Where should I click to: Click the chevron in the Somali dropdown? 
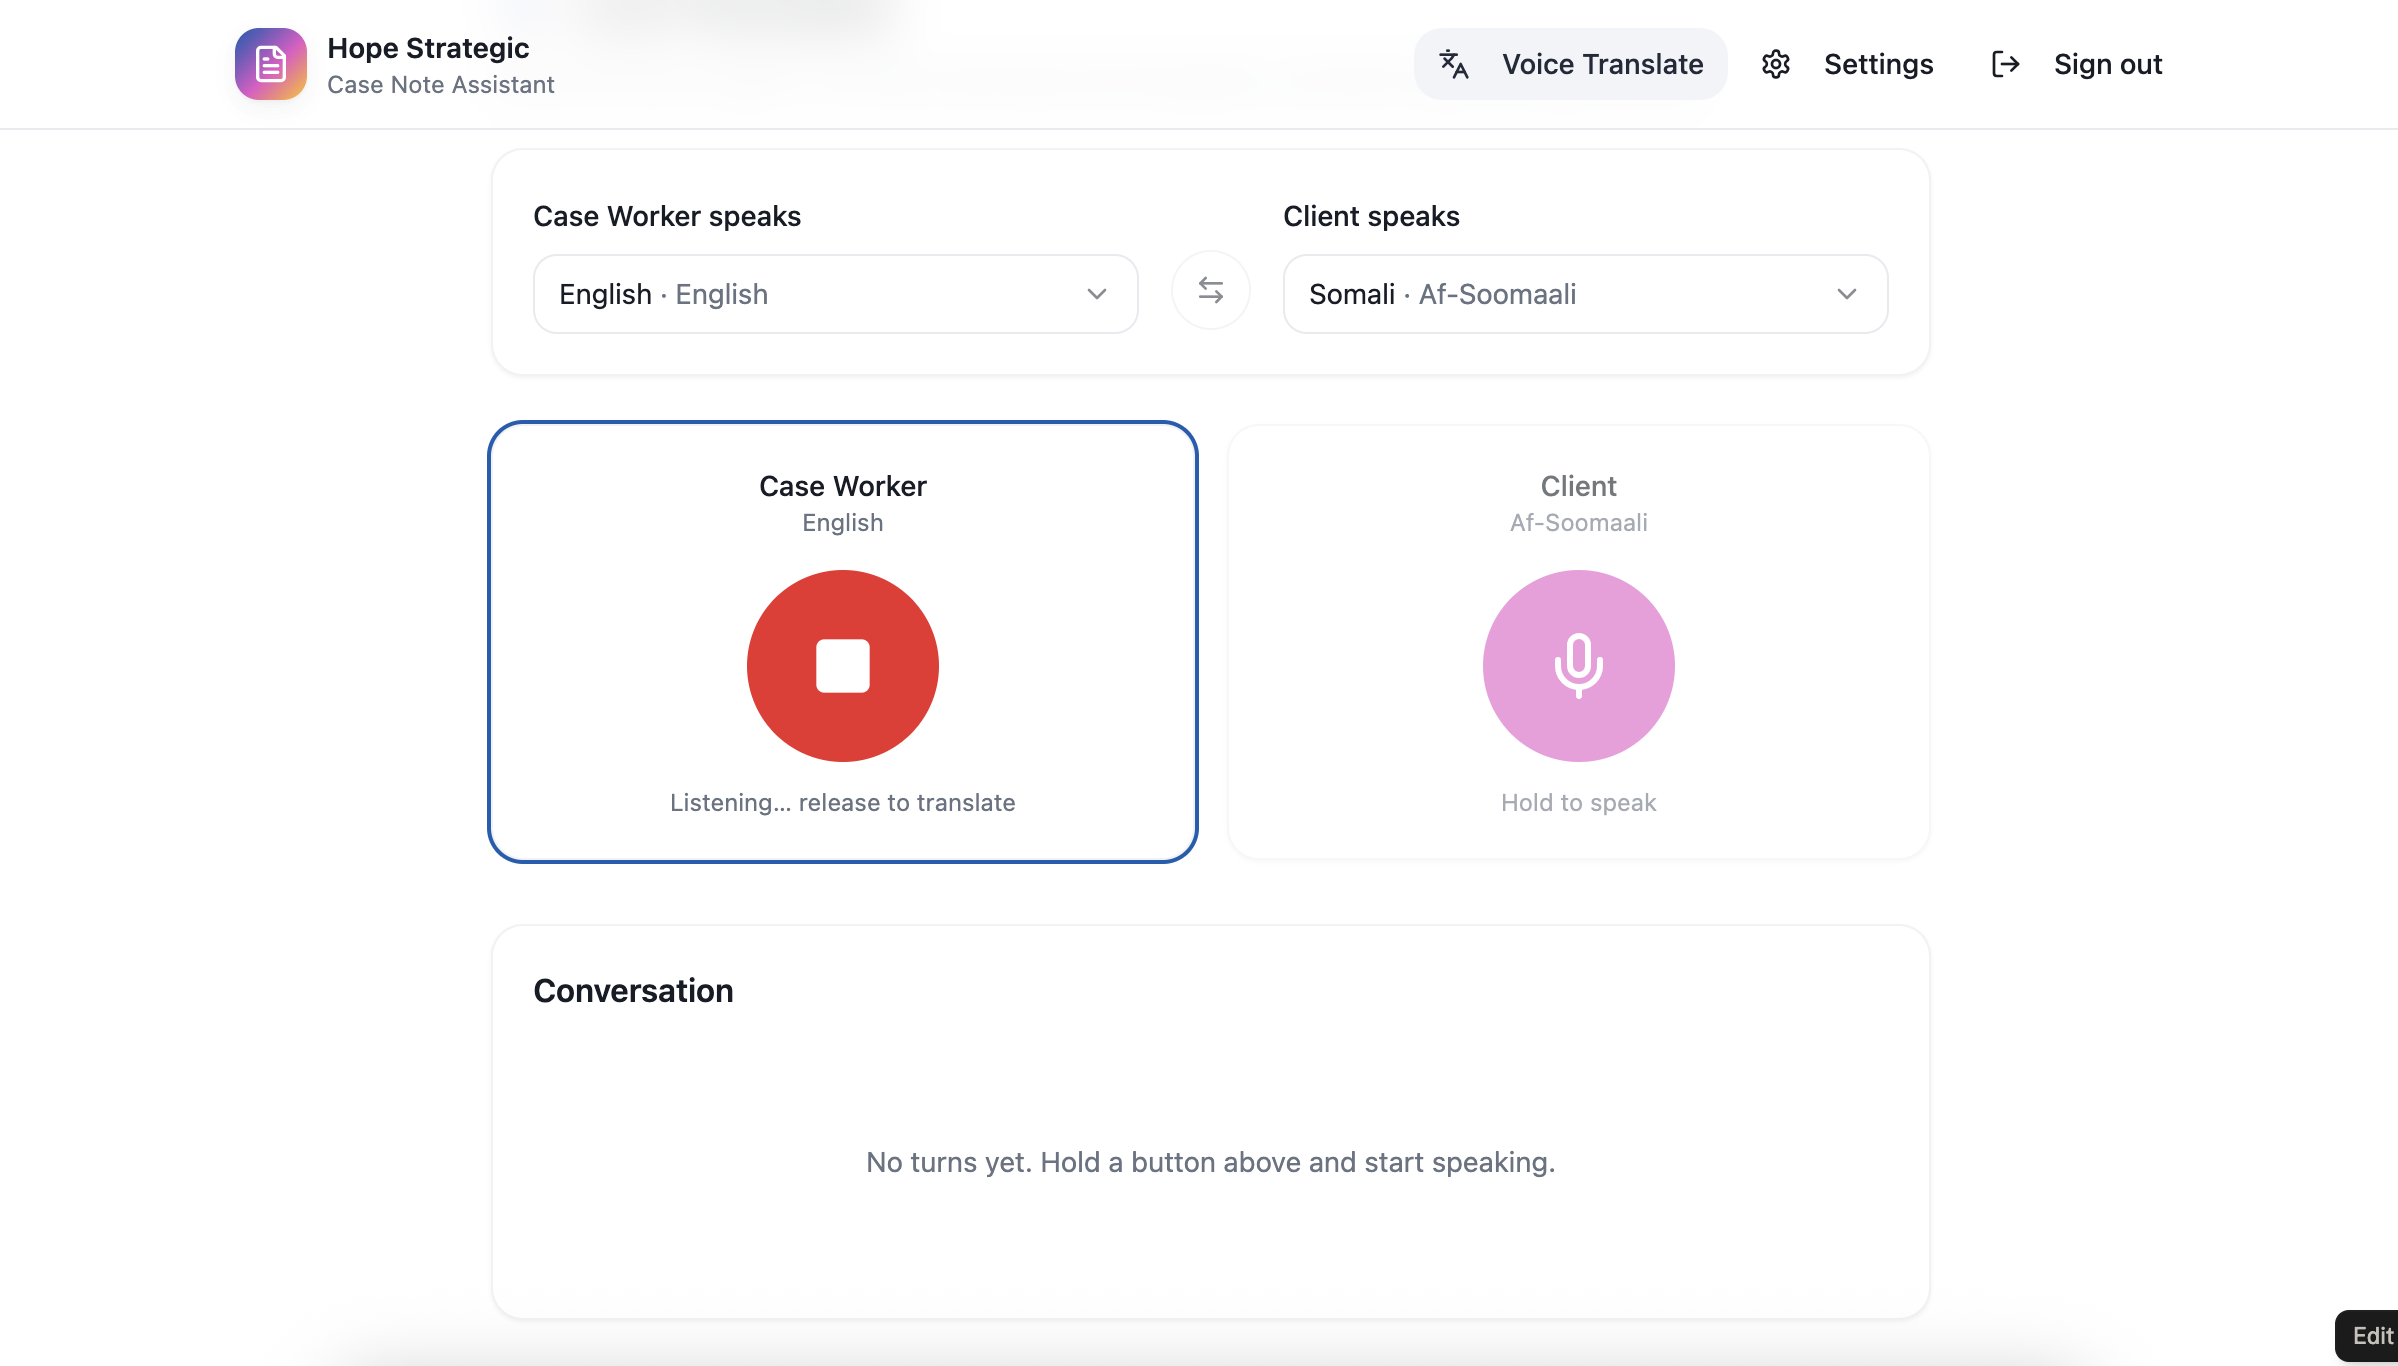(x=1846, y=294)
